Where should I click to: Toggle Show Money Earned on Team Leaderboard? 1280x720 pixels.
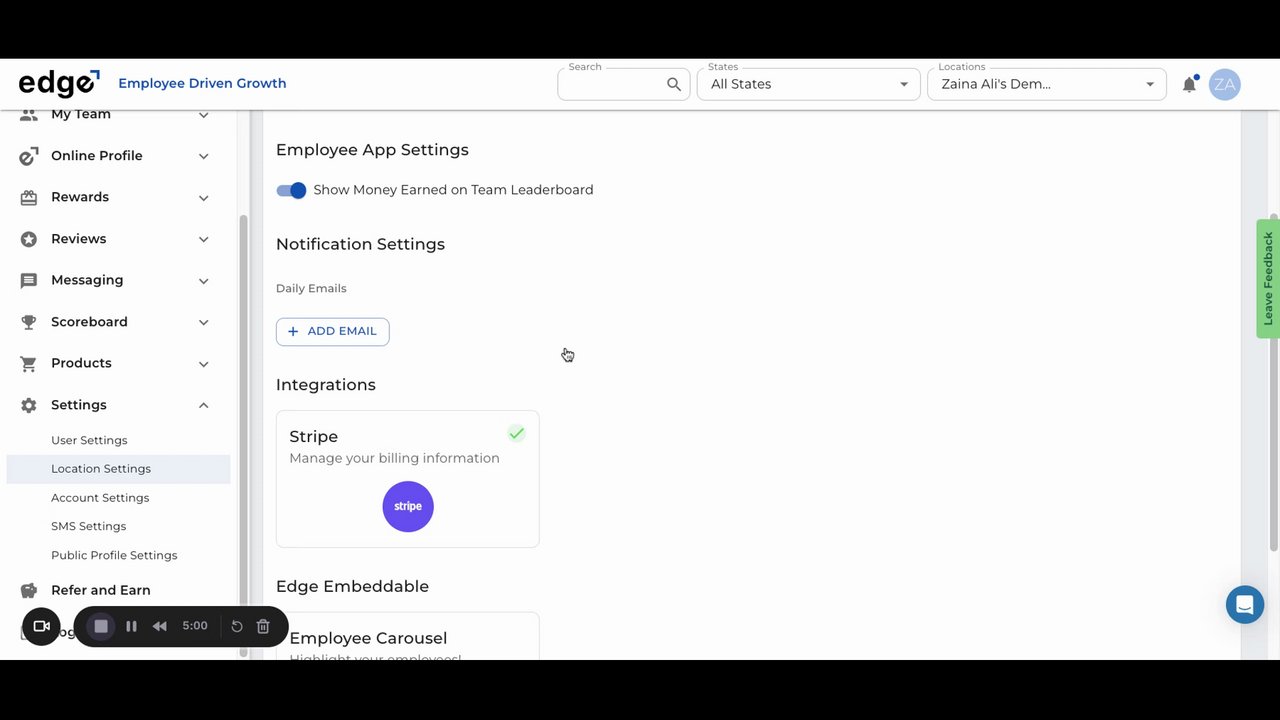[x=292, y=190]
